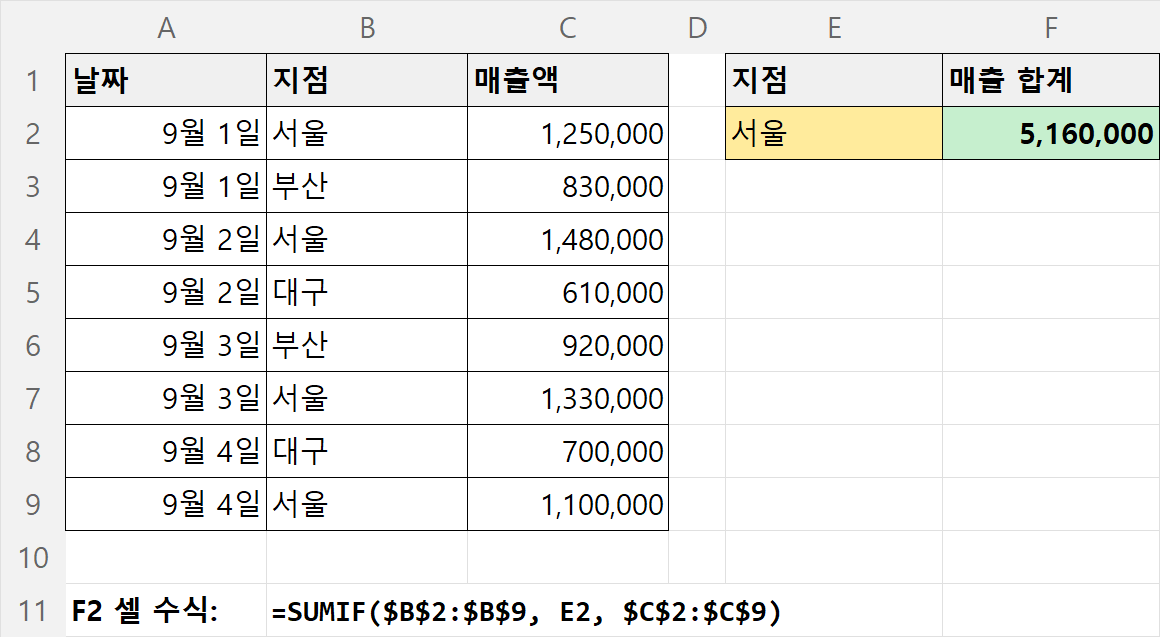Select row 2 header

coord(33,133)
